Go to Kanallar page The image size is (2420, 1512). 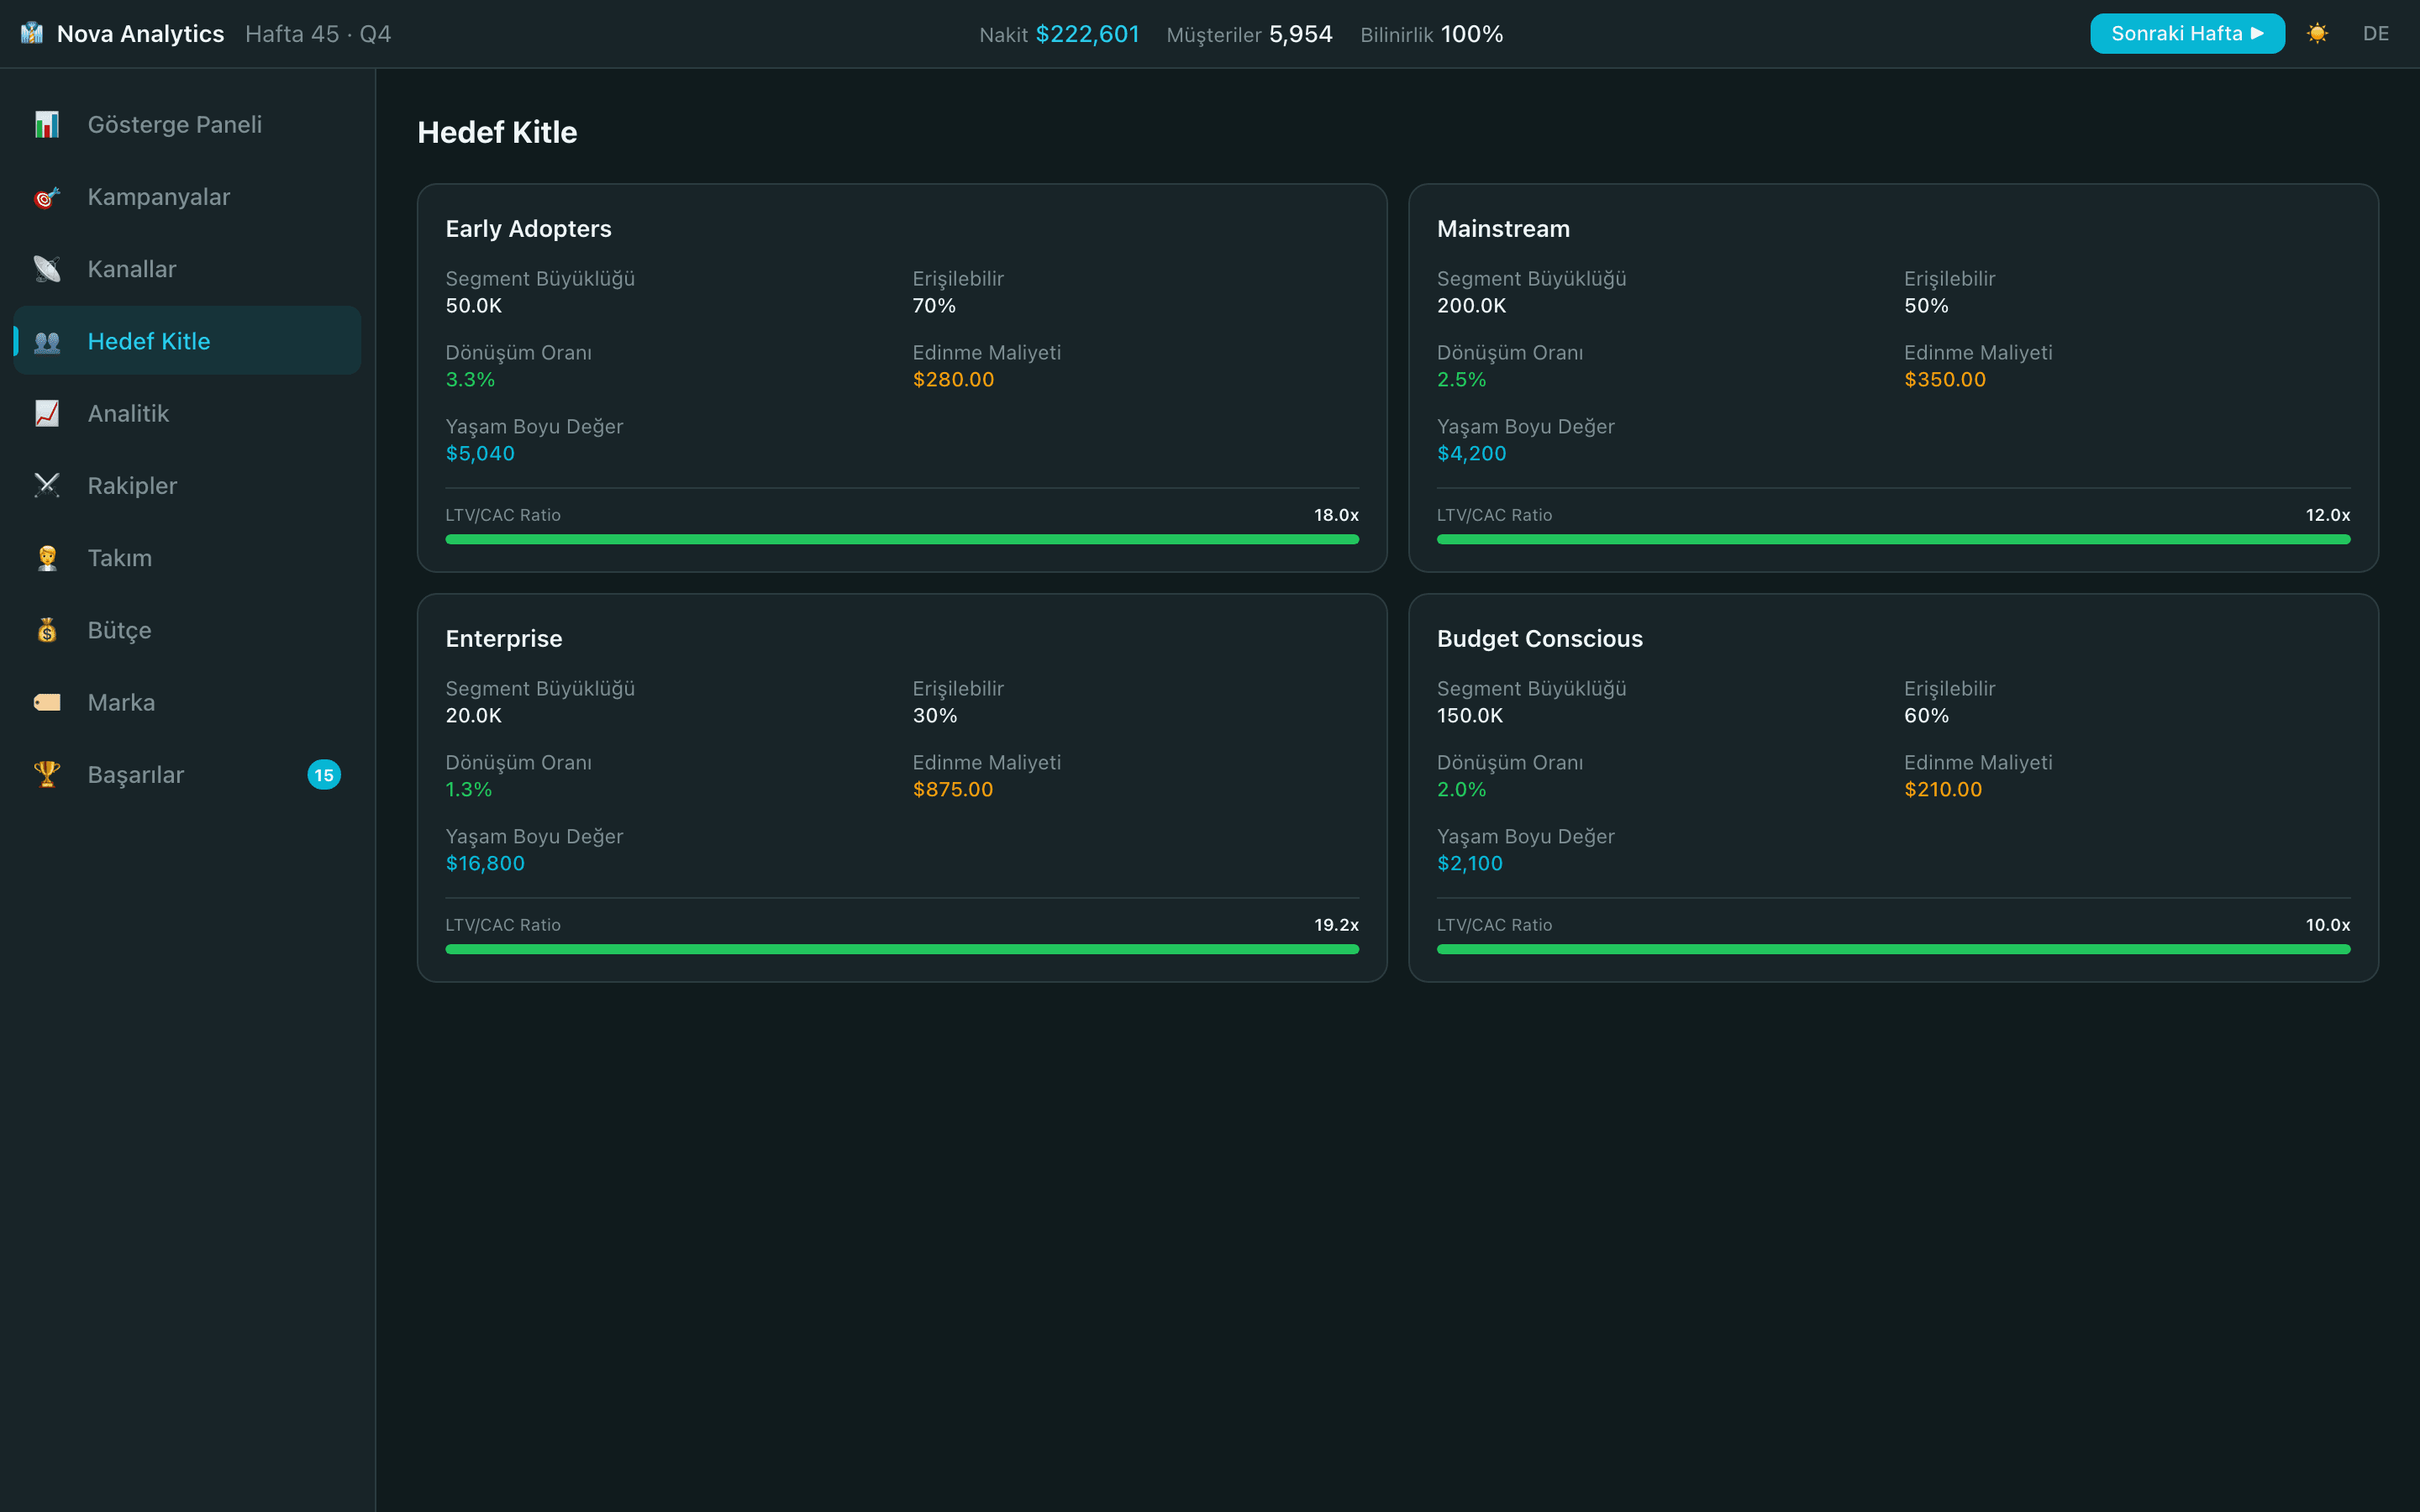[x=187, y=269]
